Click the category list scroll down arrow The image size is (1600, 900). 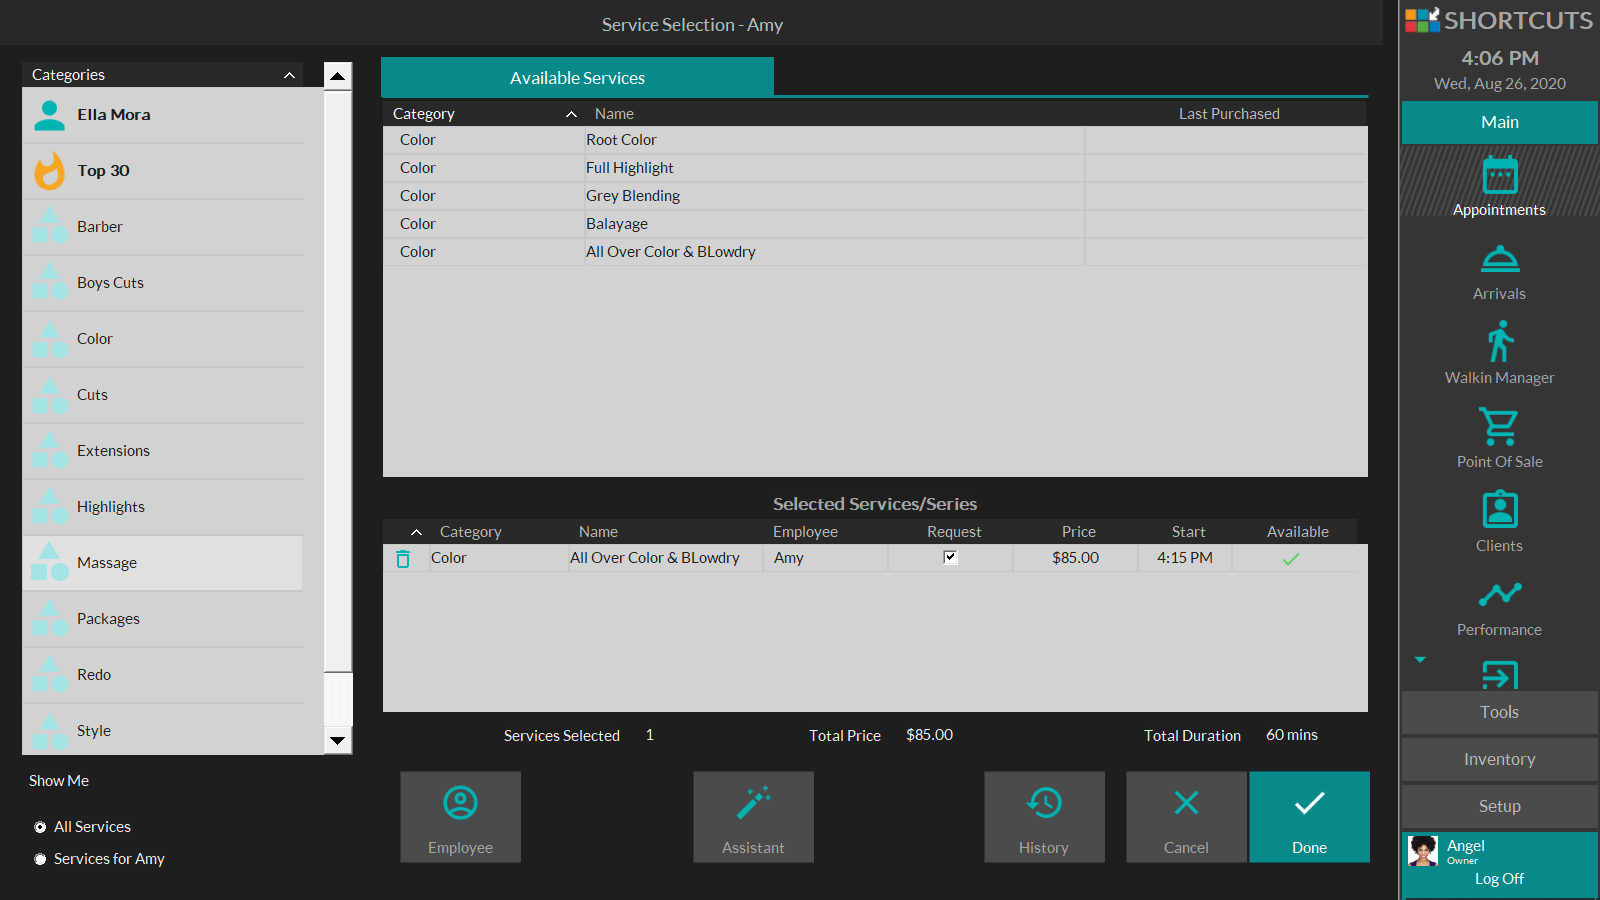click(338, 741)
